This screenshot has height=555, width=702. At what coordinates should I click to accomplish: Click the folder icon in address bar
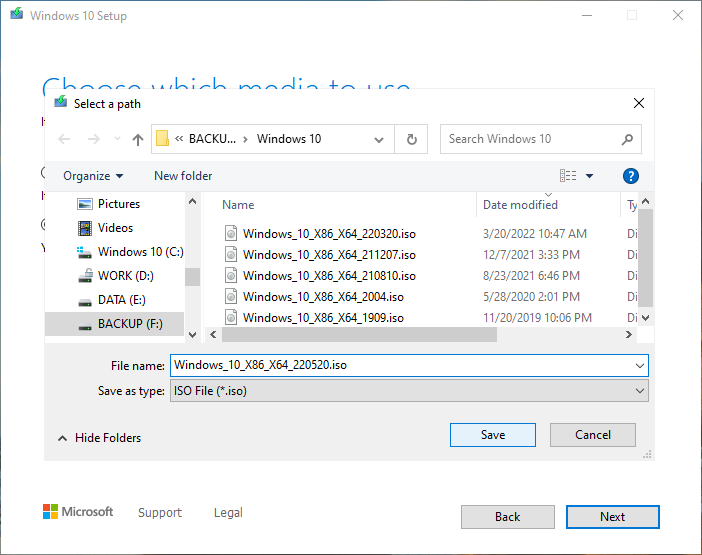[162, 139]
